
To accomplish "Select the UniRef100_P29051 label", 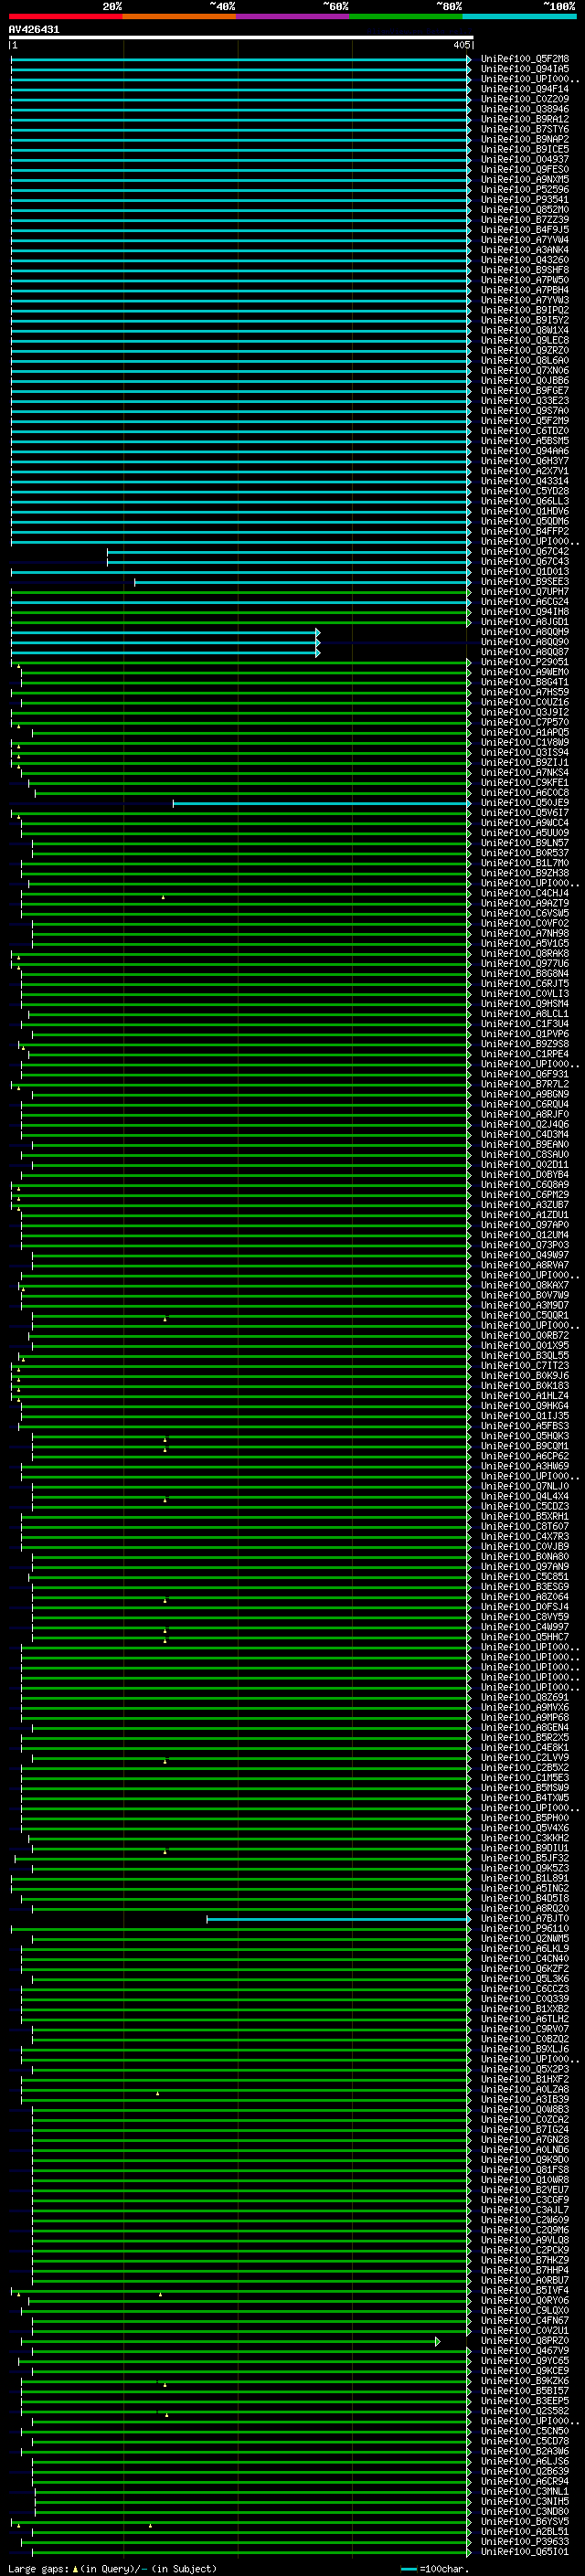I will 525,662.
